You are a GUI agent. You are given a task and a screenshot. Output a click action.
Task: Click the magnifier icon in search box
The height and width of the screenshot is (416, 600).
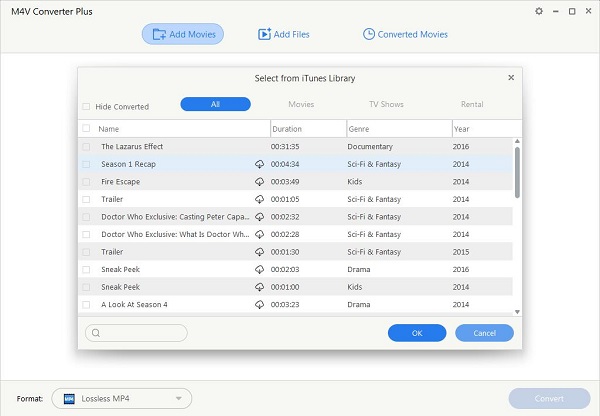(96, 333)
